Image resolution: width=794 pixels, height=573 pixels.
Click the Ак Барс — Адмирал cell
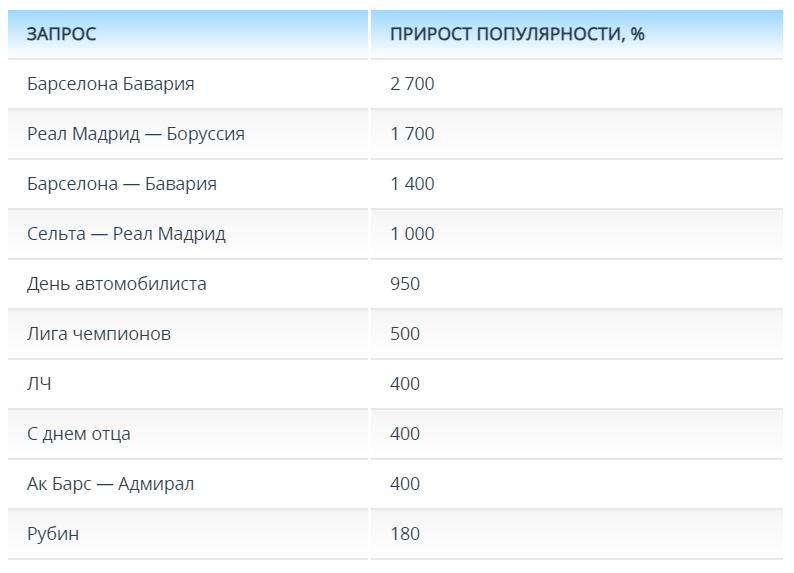pos(110,484)
